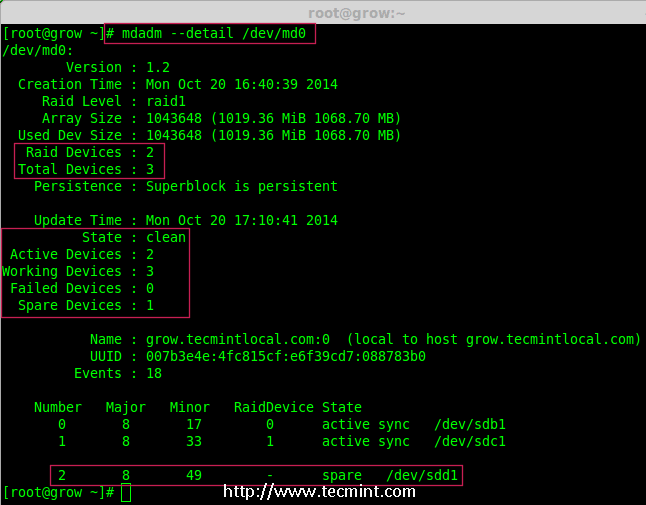The height and width of the screenshot is (505, 646).
Task: Click the Events count line
Action: (118, 373)
